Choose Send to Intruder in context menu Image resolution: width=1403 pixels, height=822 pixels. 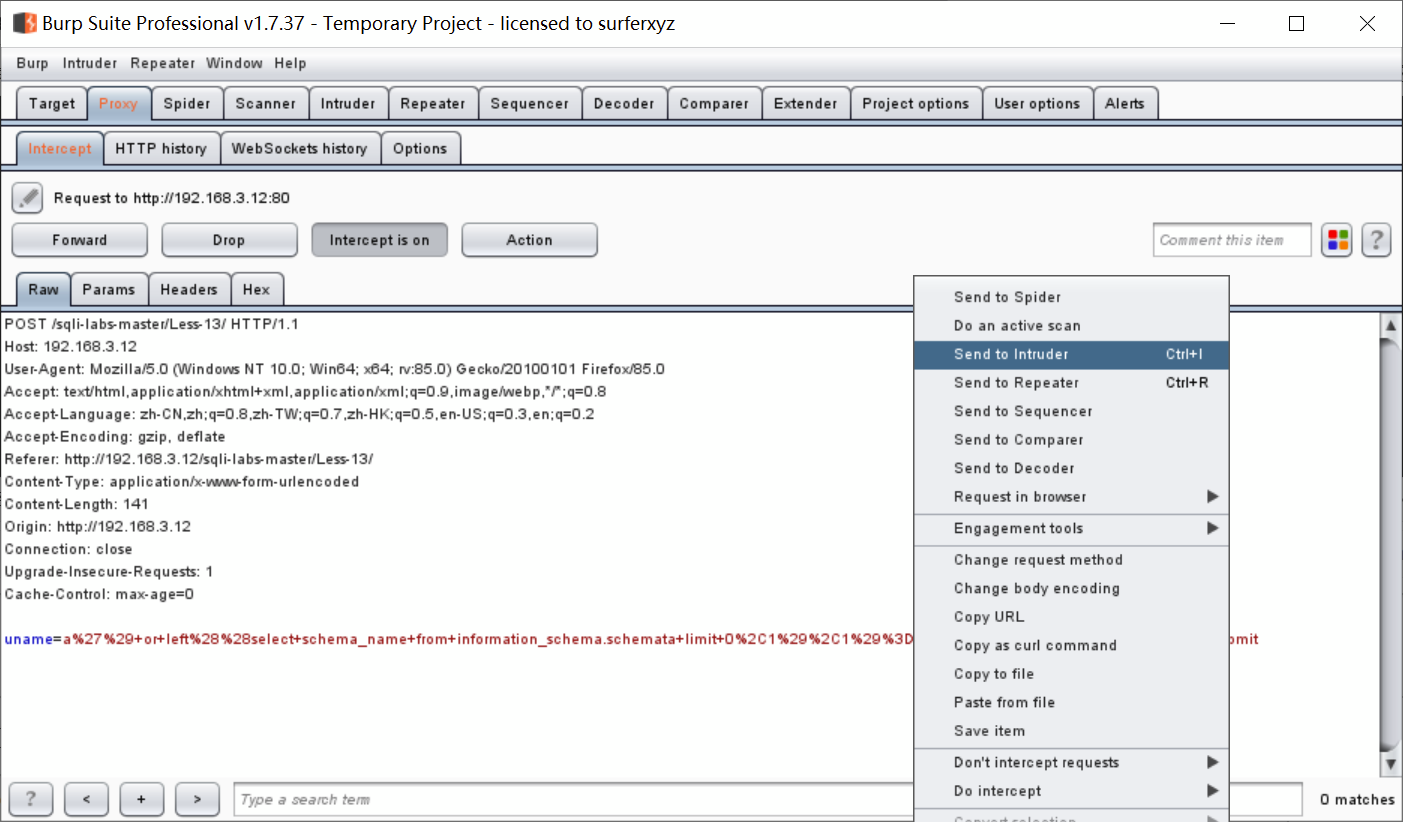coord(1071,354)
